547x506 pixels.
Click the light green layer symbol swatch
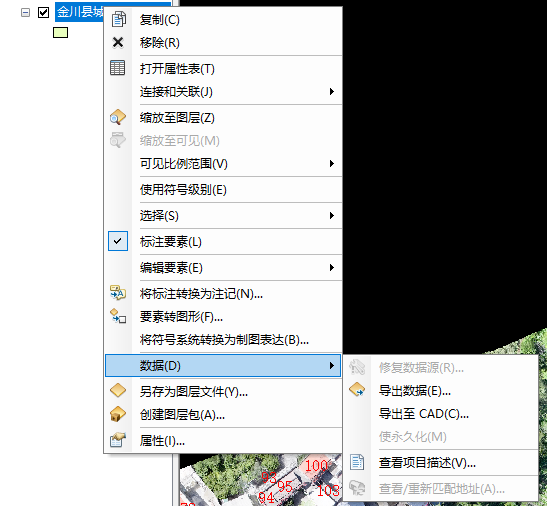click(60, 33)
